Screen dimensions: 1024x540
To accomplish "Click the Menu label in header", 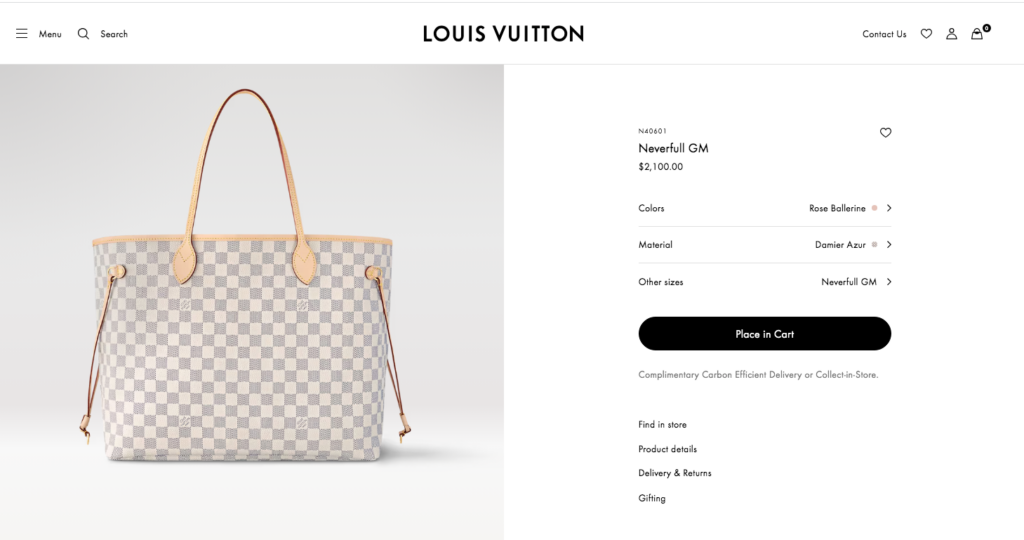I will 50,34.
